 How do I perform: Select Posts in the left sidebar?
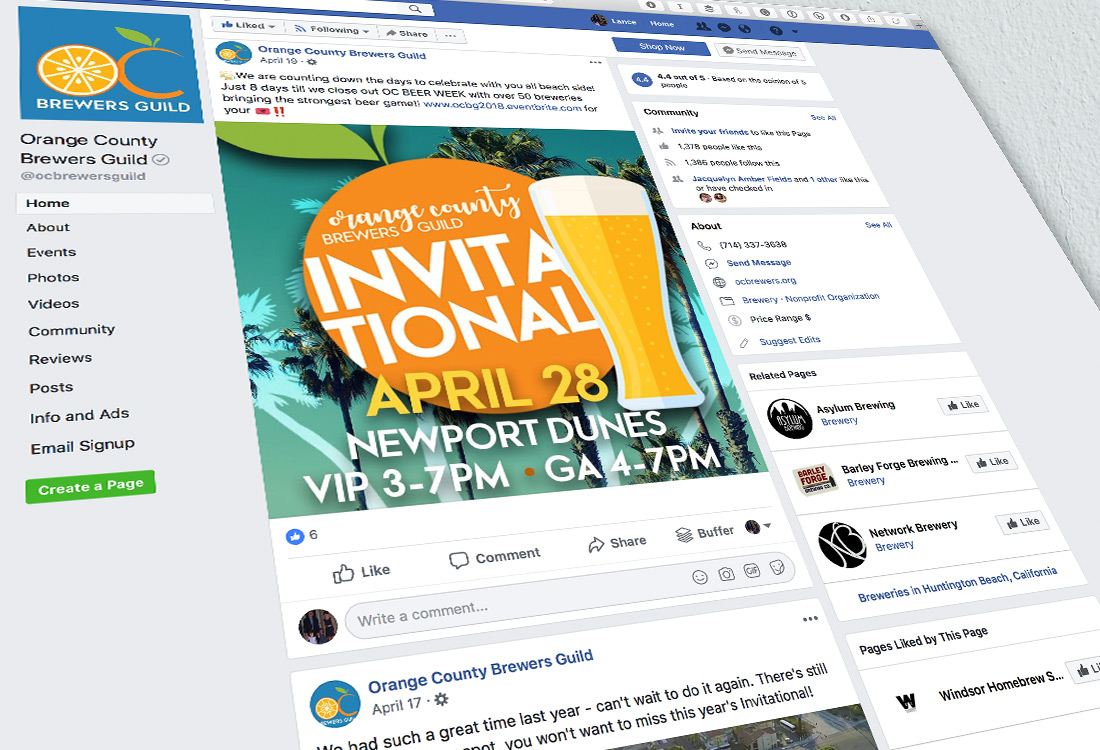click(51, 387)
